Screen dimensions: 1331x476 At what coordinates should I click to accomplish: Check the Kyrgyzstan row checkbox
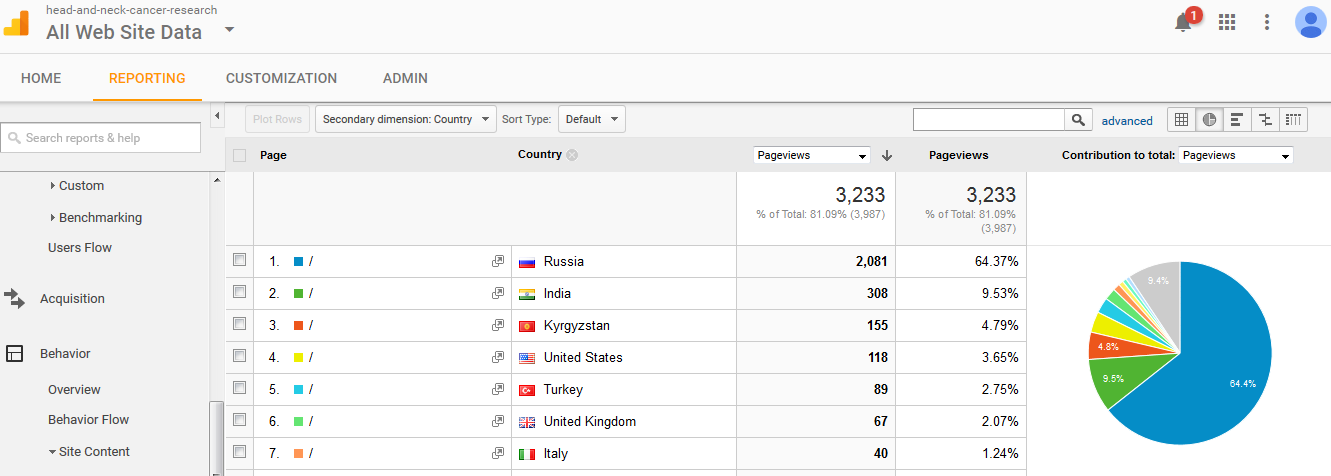(239, 324)
